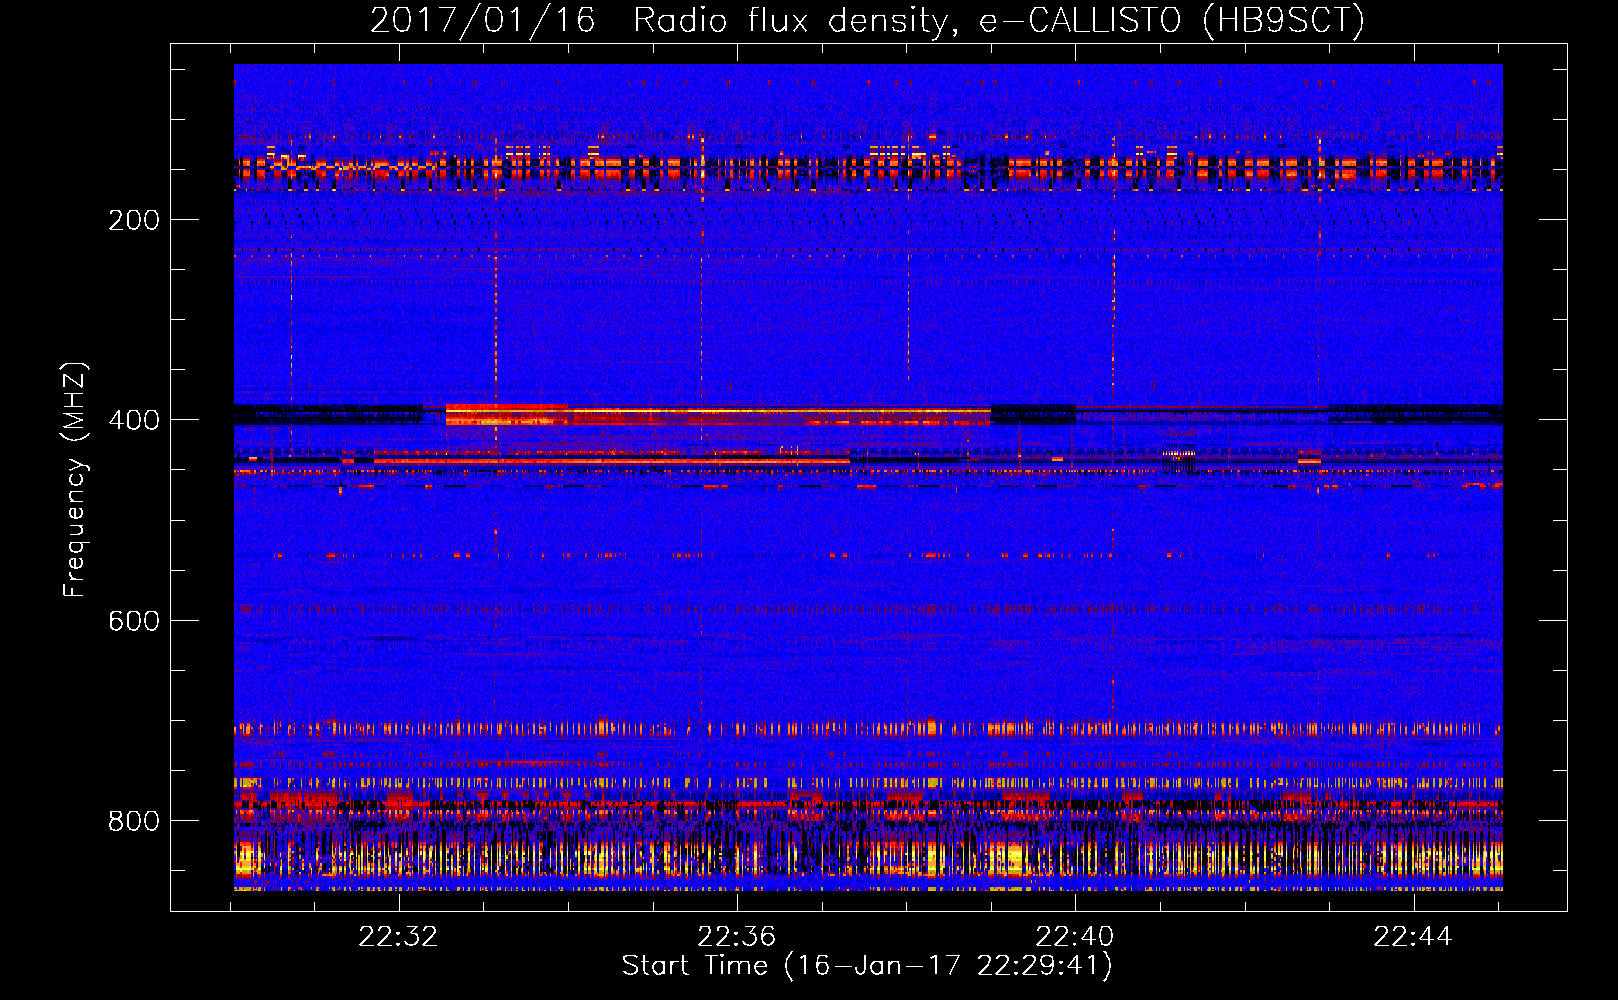Click the 22:36 time tick label
Viewport: 1618px width, 1000px height.
[x=737, y=937]
